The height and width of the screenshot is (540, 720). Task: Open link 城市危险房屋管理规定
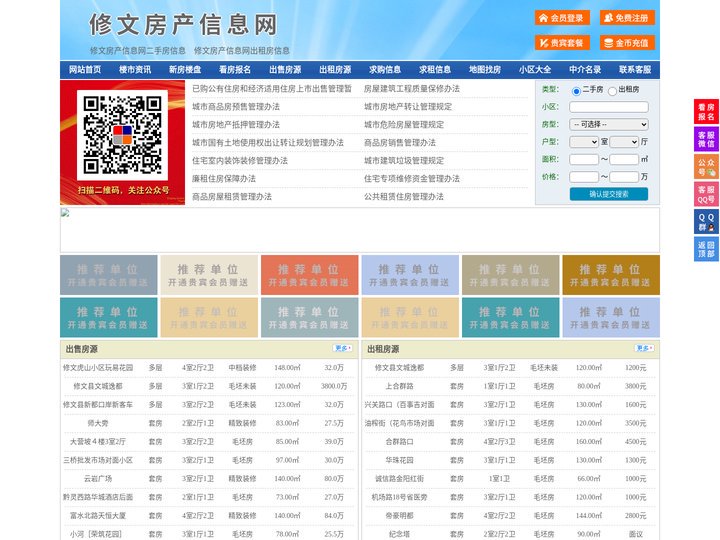[x=404, y=124]
